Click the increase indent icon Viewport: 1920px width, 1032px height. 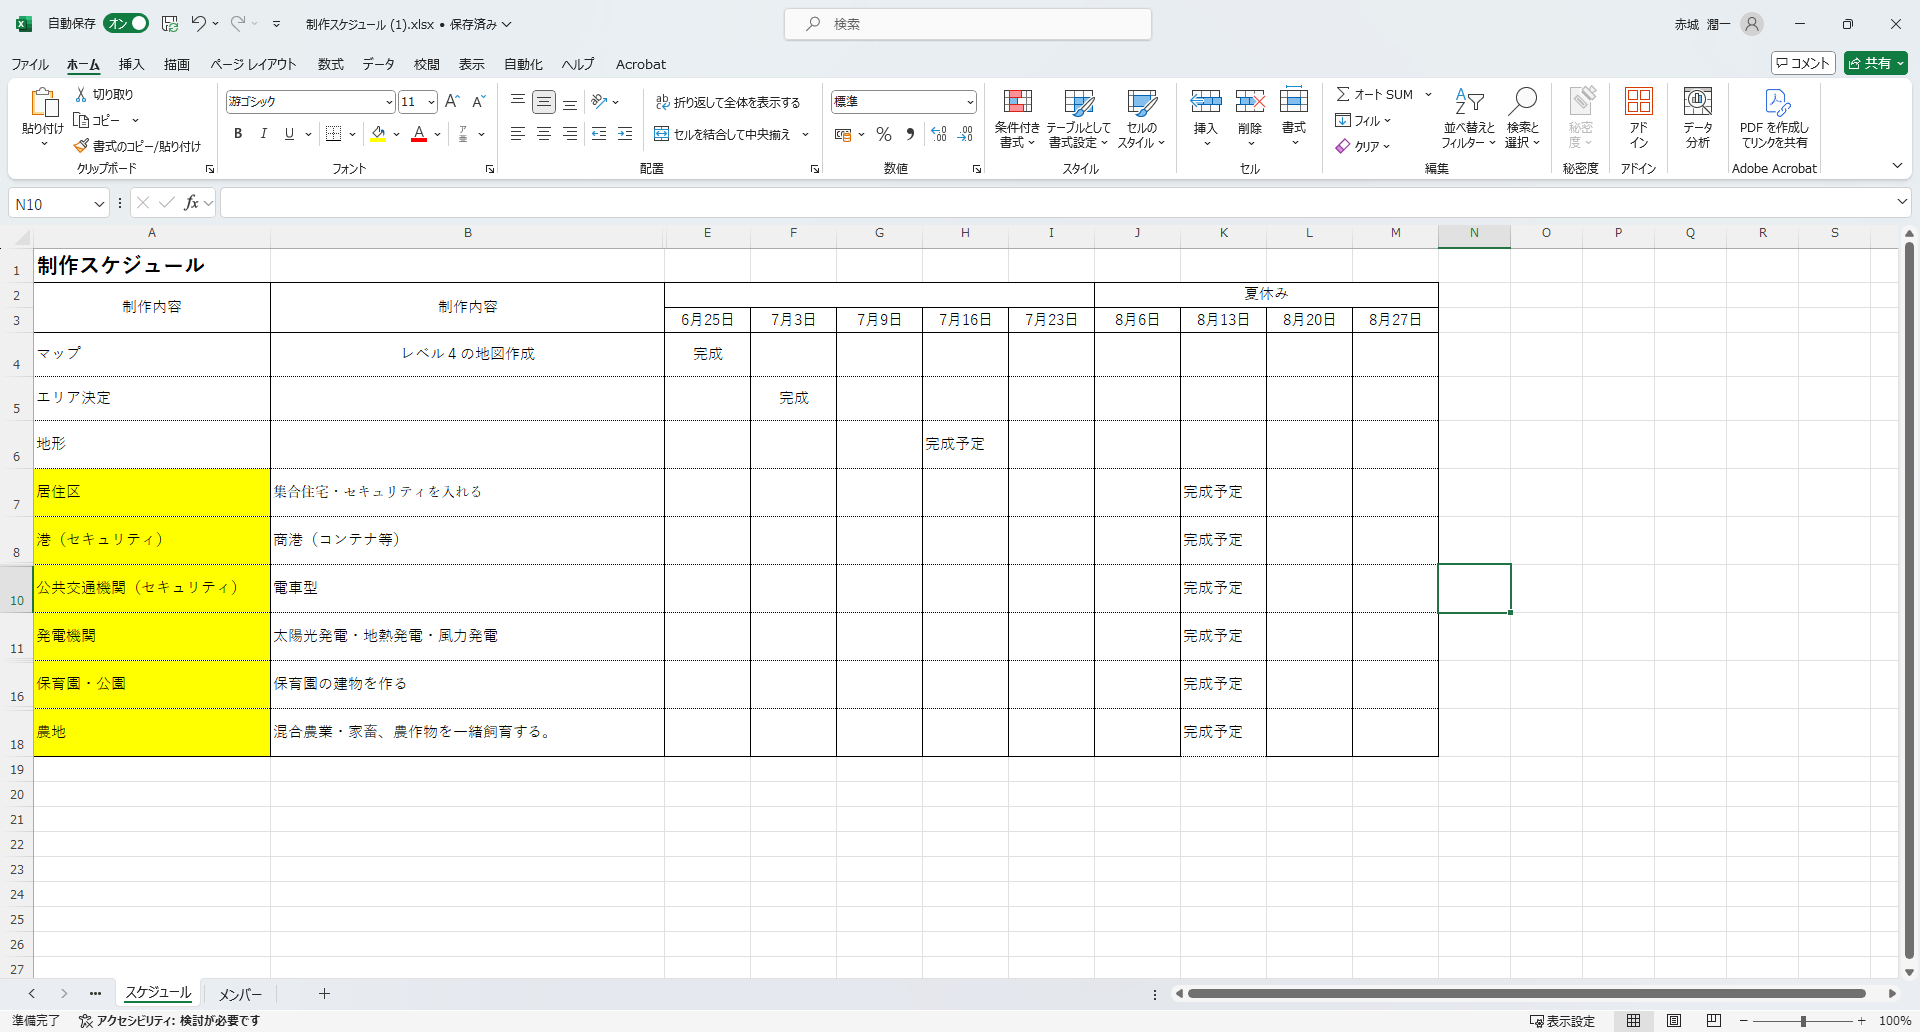[625, 133]
